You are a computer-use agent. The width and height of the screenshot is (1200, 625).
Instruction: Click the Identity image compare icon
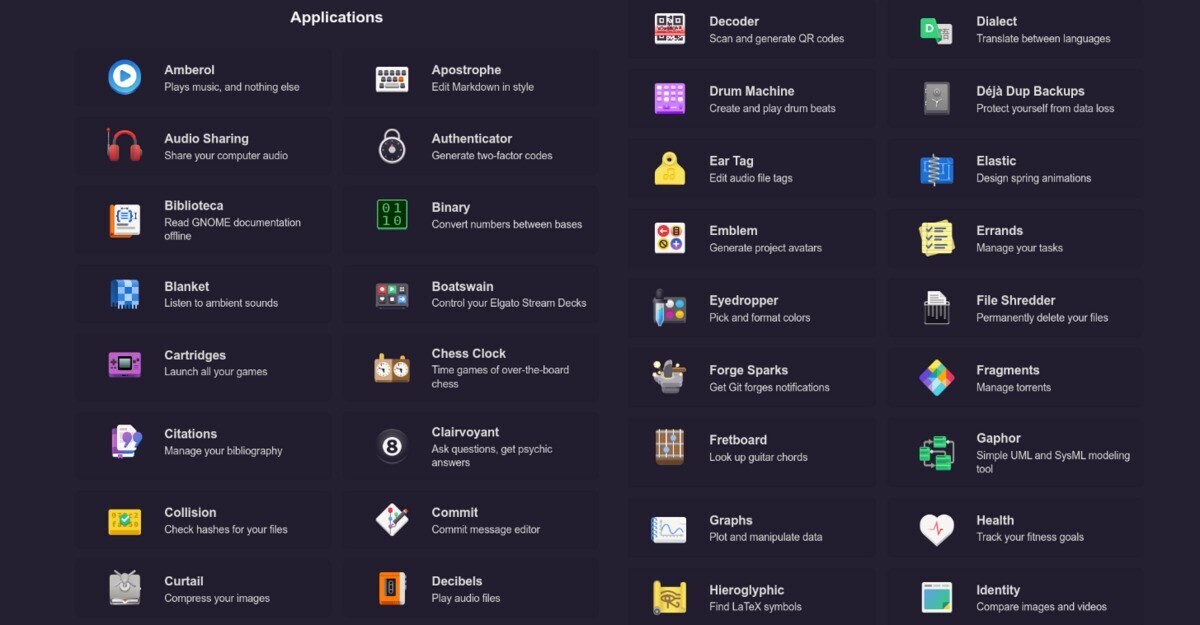point(937,597)
